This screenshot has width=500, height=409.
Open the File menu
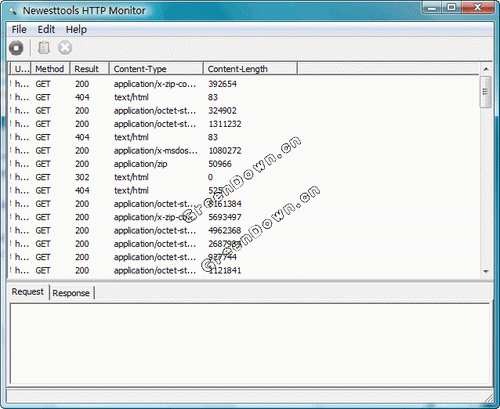click(19, 29)
